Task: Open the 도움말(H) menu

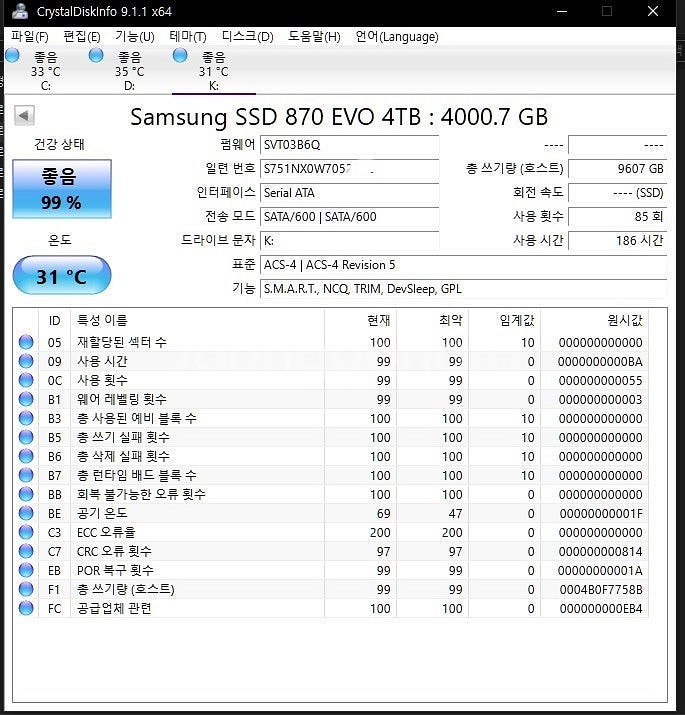Action: 314,36
